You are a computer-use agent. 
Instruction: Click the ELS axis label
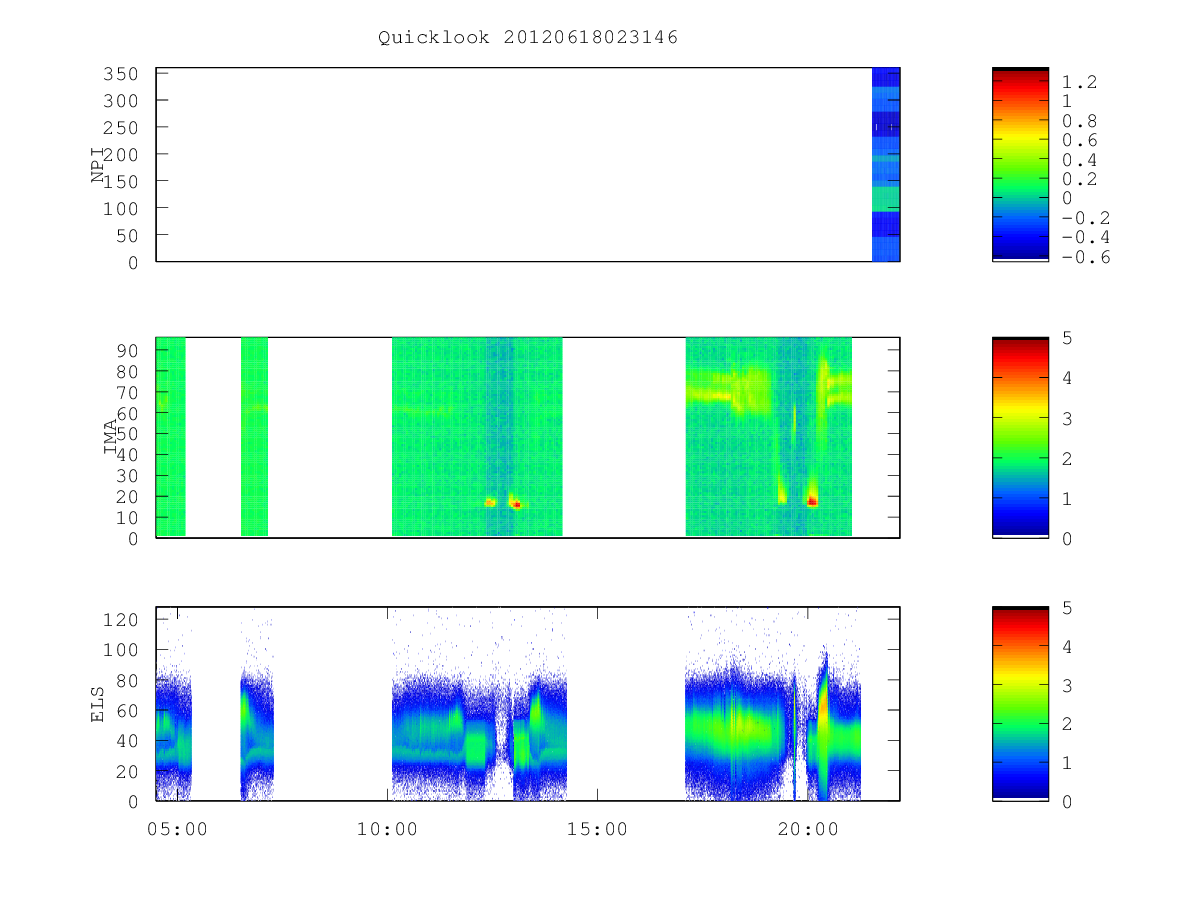98,704
